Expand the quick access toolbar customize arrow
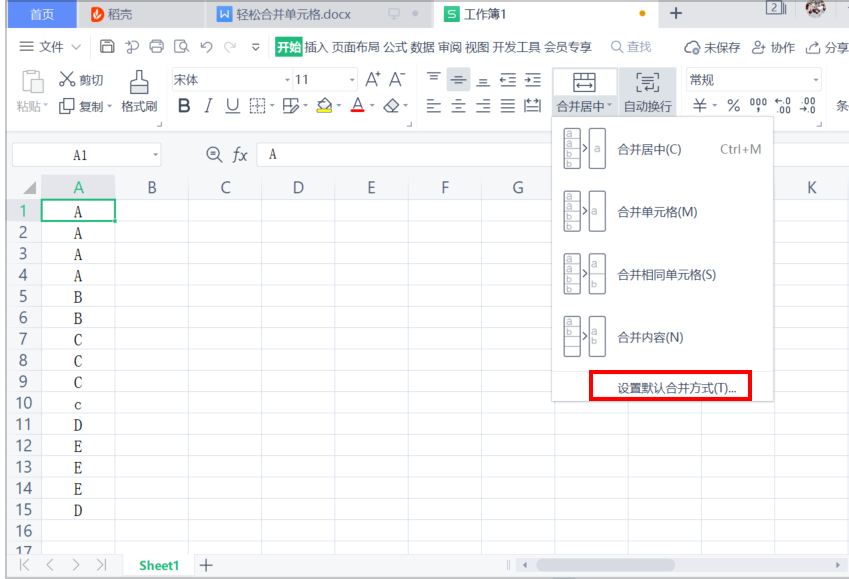This screenshot has height=579, width=849. 256,47
